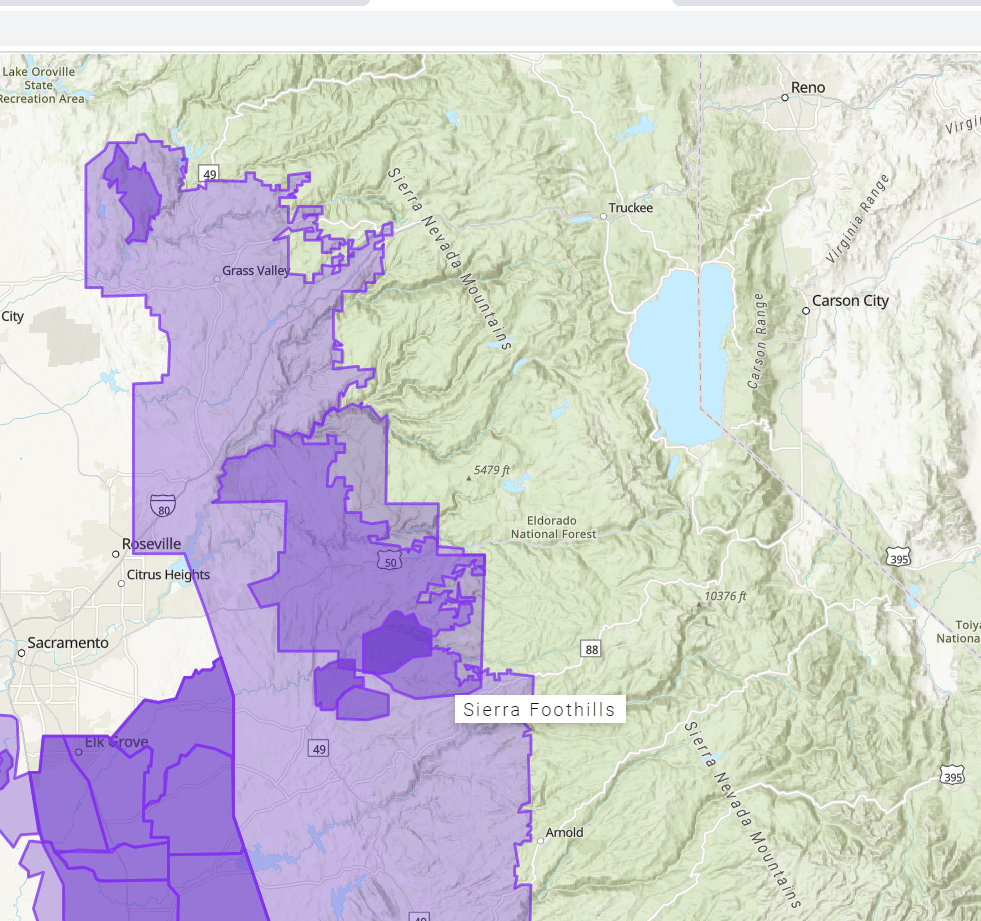Click the Elk Grove label
Viewport: 981px width, 921px height.
click(x=116, y=742)
